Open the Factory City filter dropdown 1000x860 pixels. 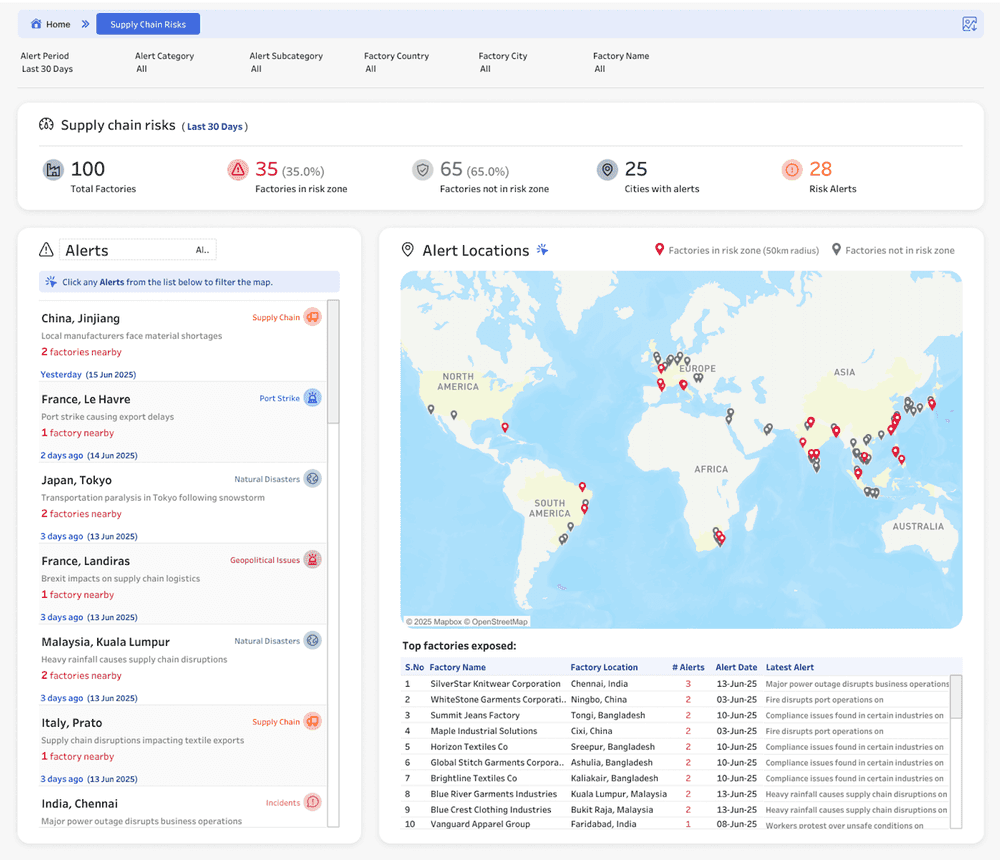tap(485, 69)
